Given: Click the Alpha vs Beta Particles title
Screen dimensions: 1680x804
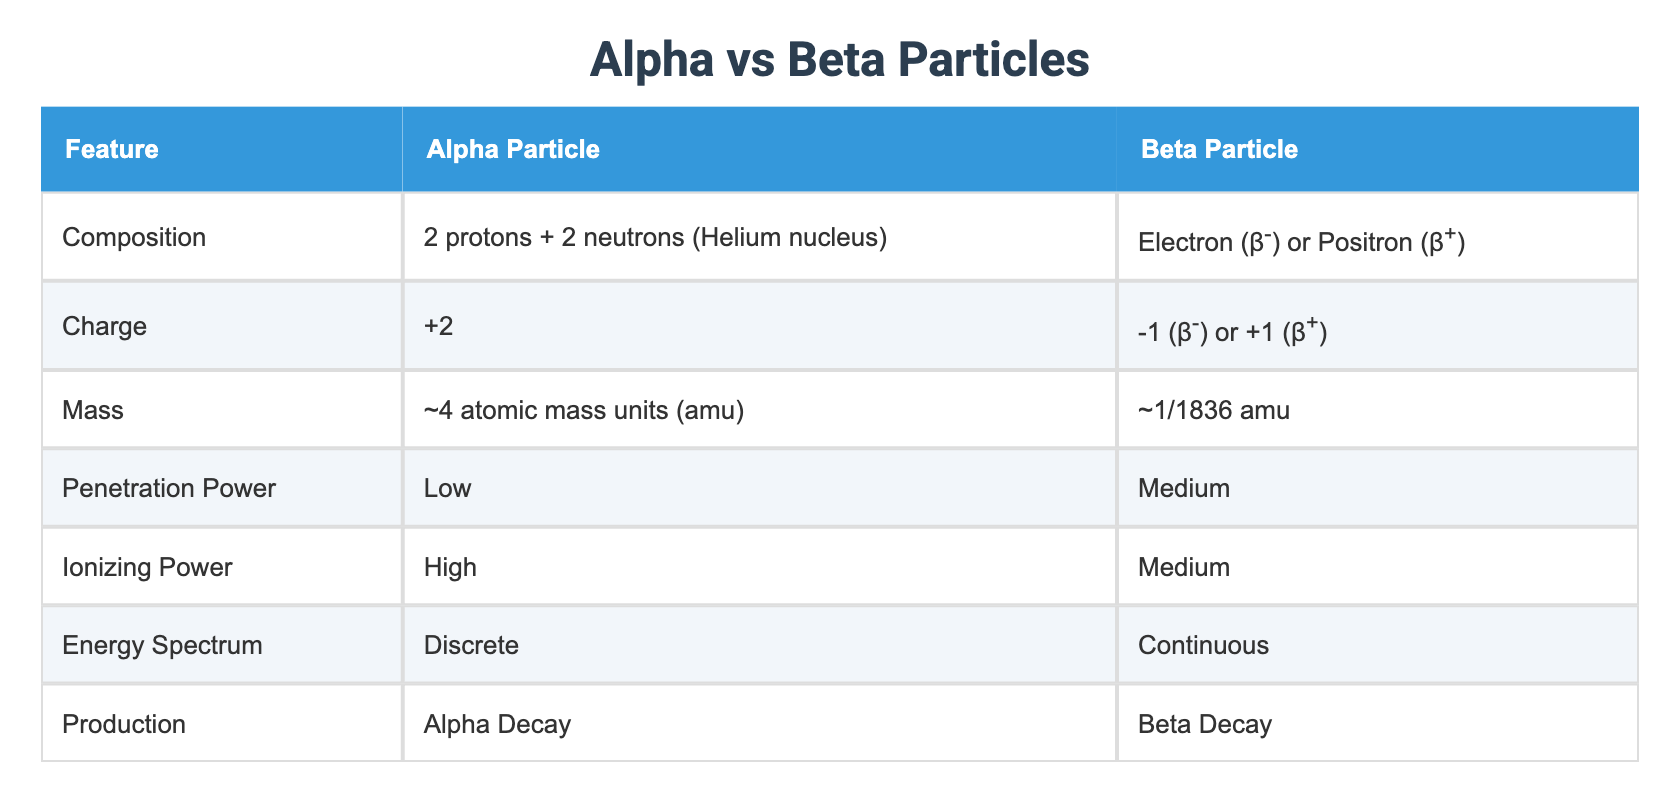Looking at the screenshot, I should pyautogui.click(x=839, y=59).
